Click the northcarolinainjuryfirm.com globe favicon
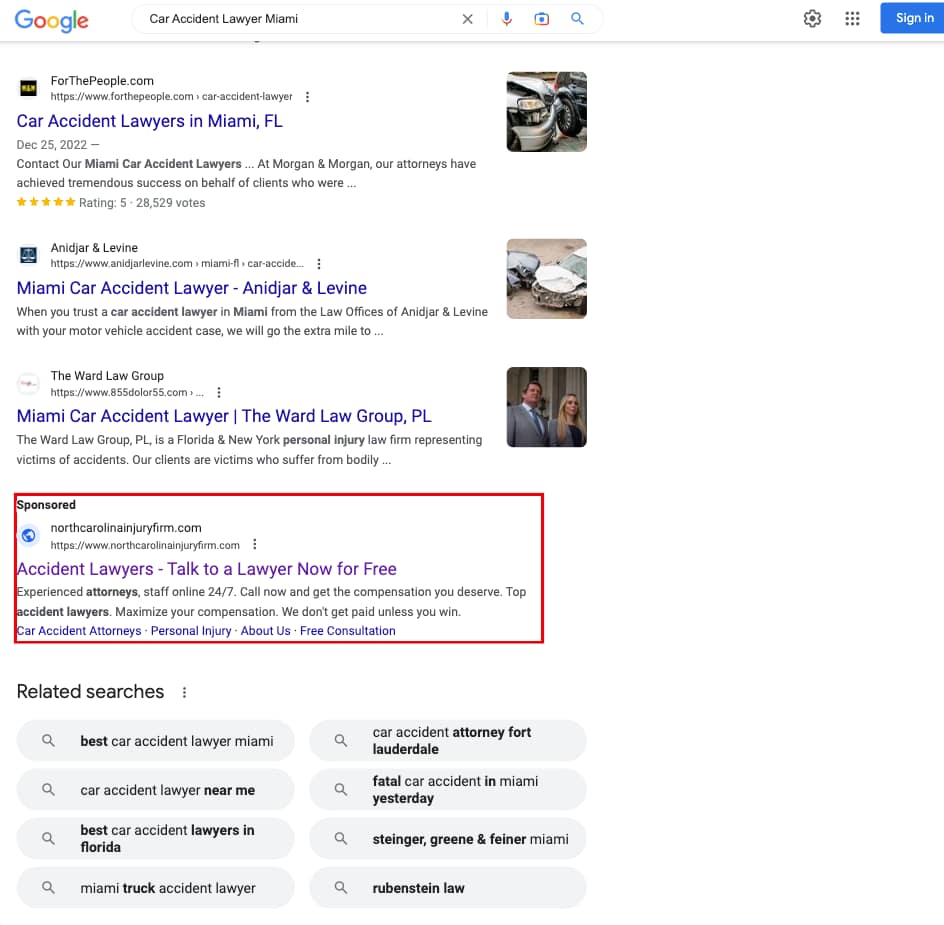Viewport: 944px width, 925px height. (28, 535)
